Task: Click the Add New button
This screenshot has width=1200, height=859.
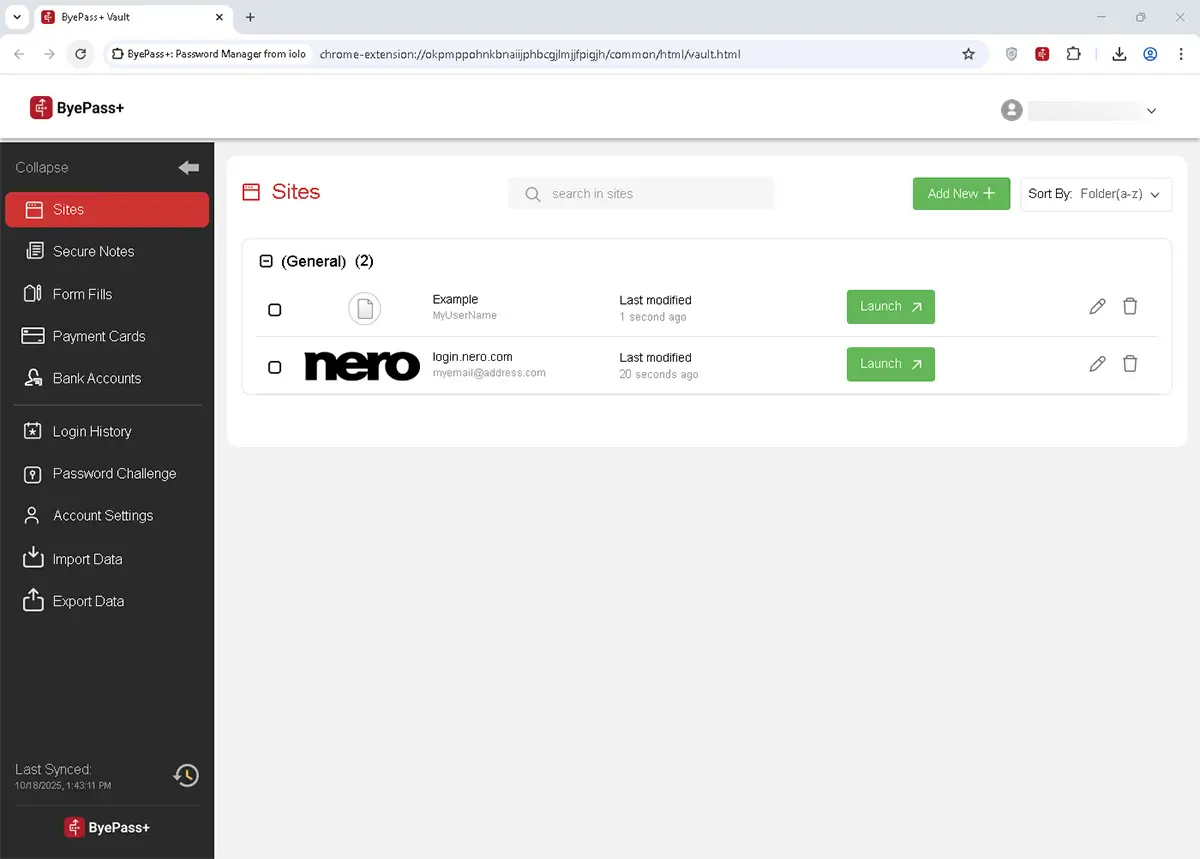Action: point(960,193)
